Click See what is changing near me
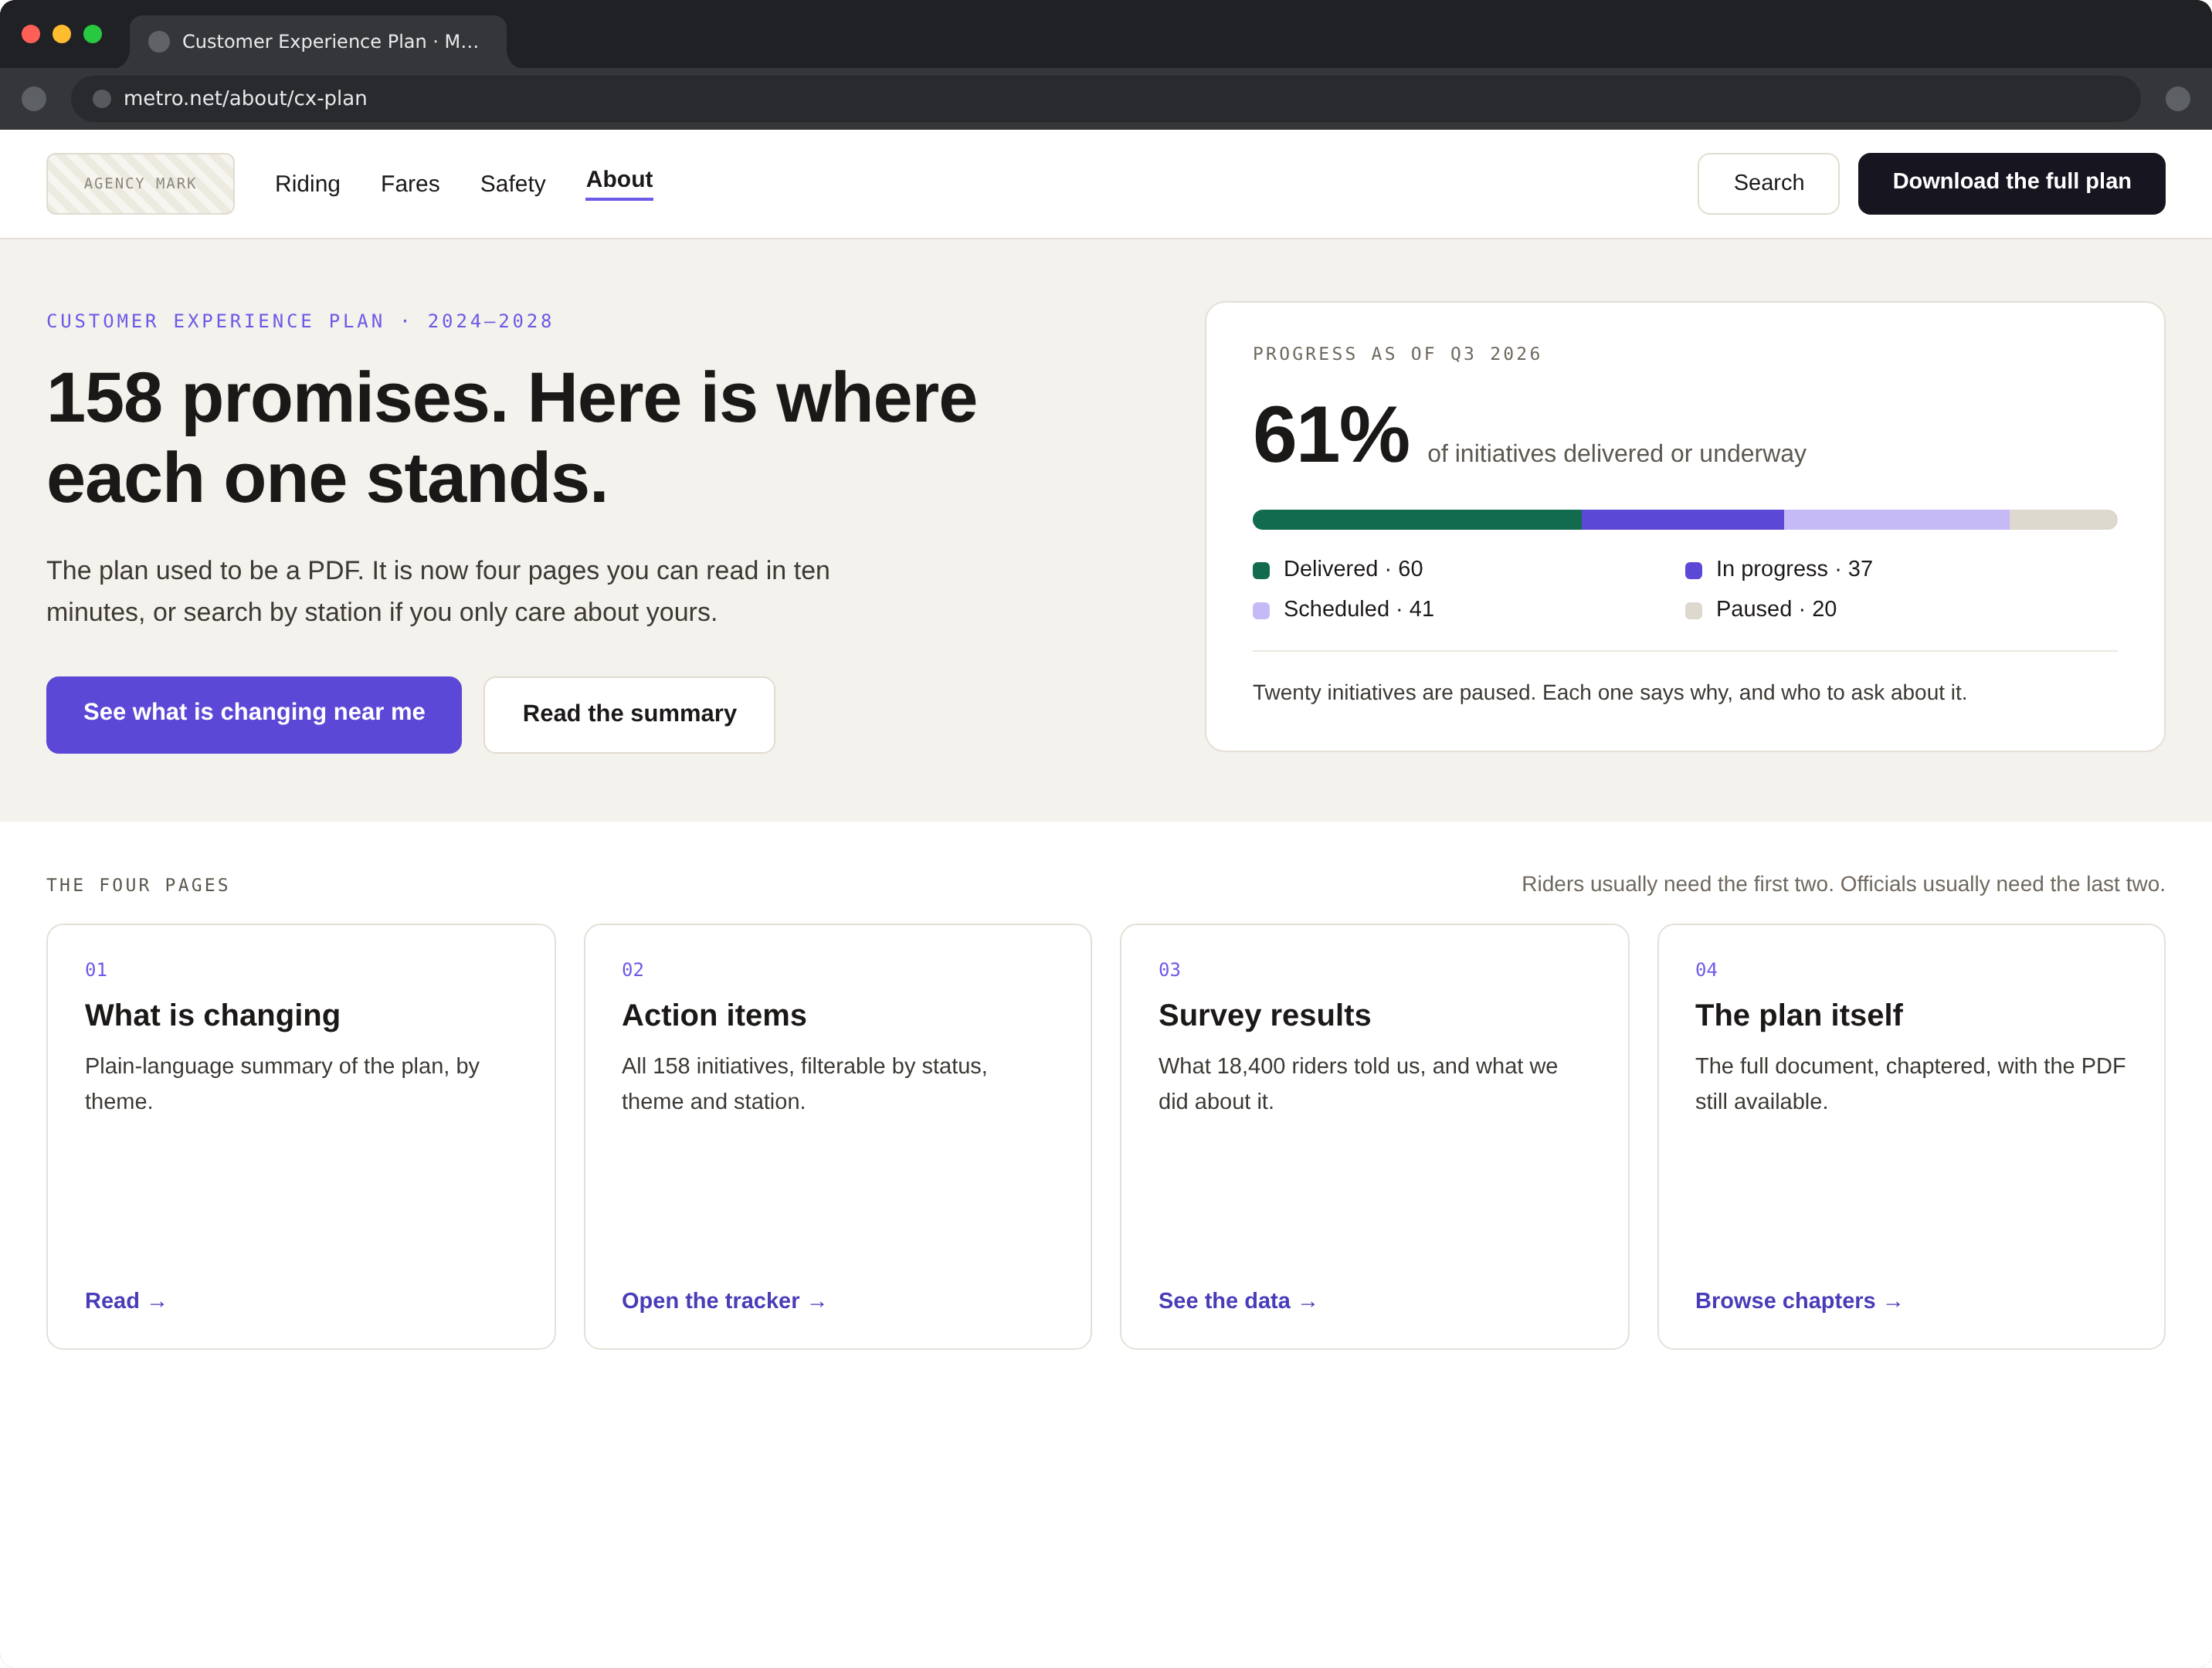This screenshot has height=1668, width=2212. (x=254, y=714)
